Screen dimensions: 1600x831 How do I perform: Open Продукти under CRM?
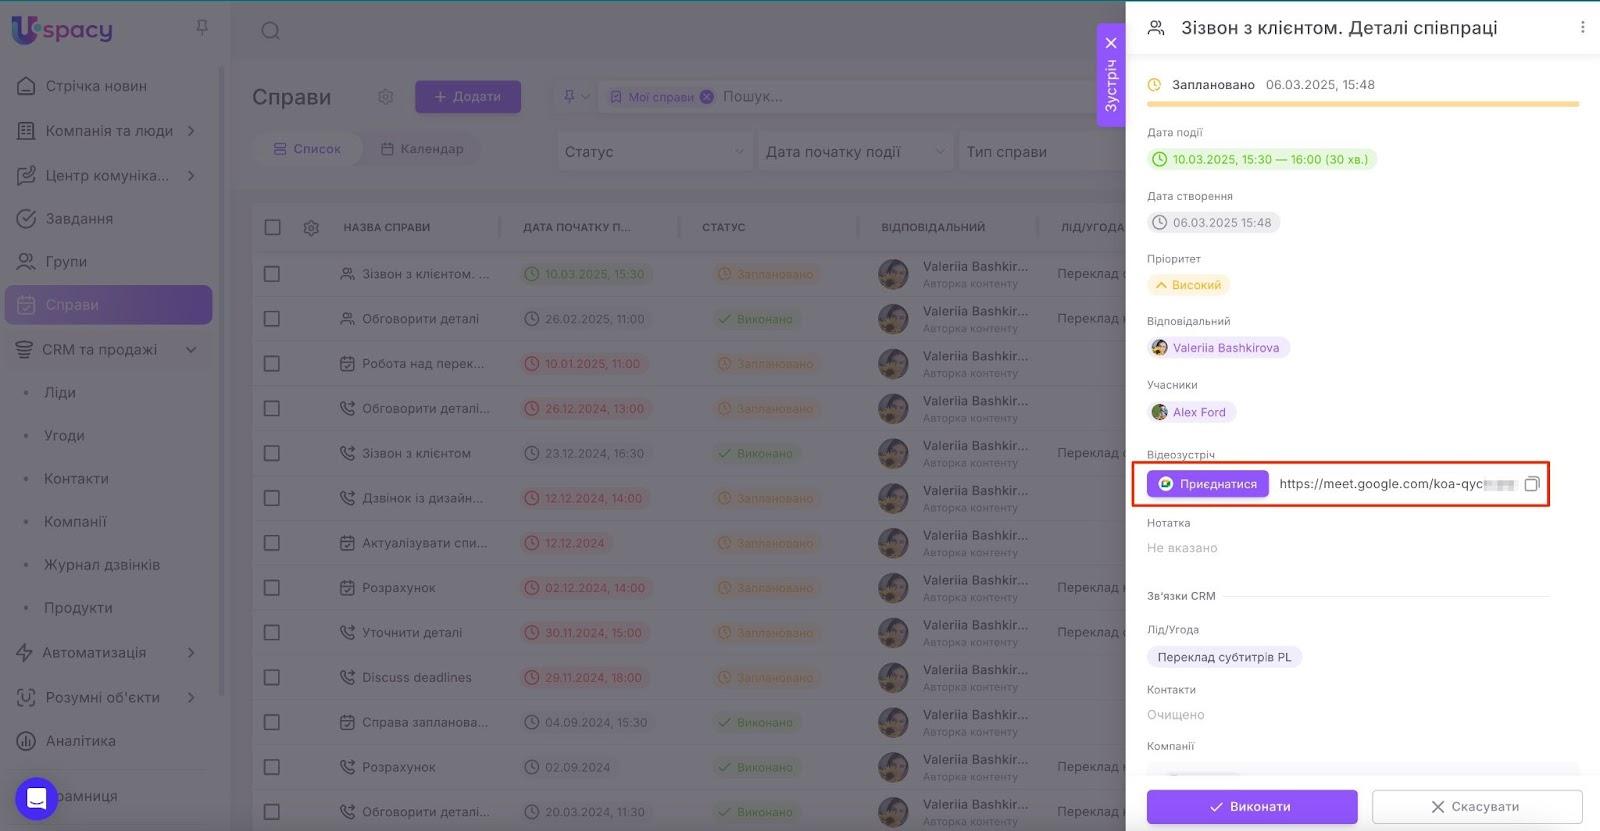click(78, 608)
